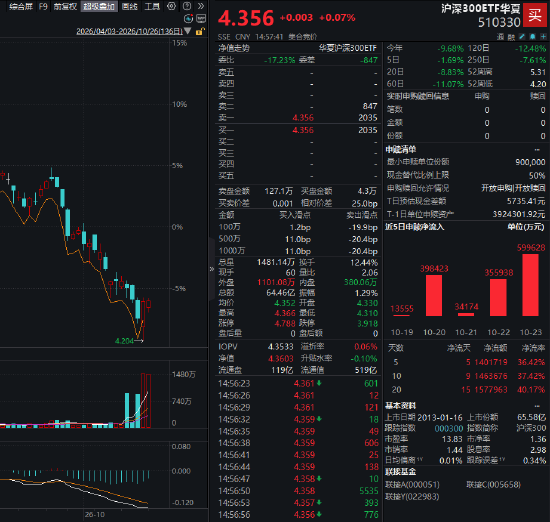This screenshot has width=550, height=522.
Task: Click the round AI assistant icon with red dot
Action: point(188,19)
